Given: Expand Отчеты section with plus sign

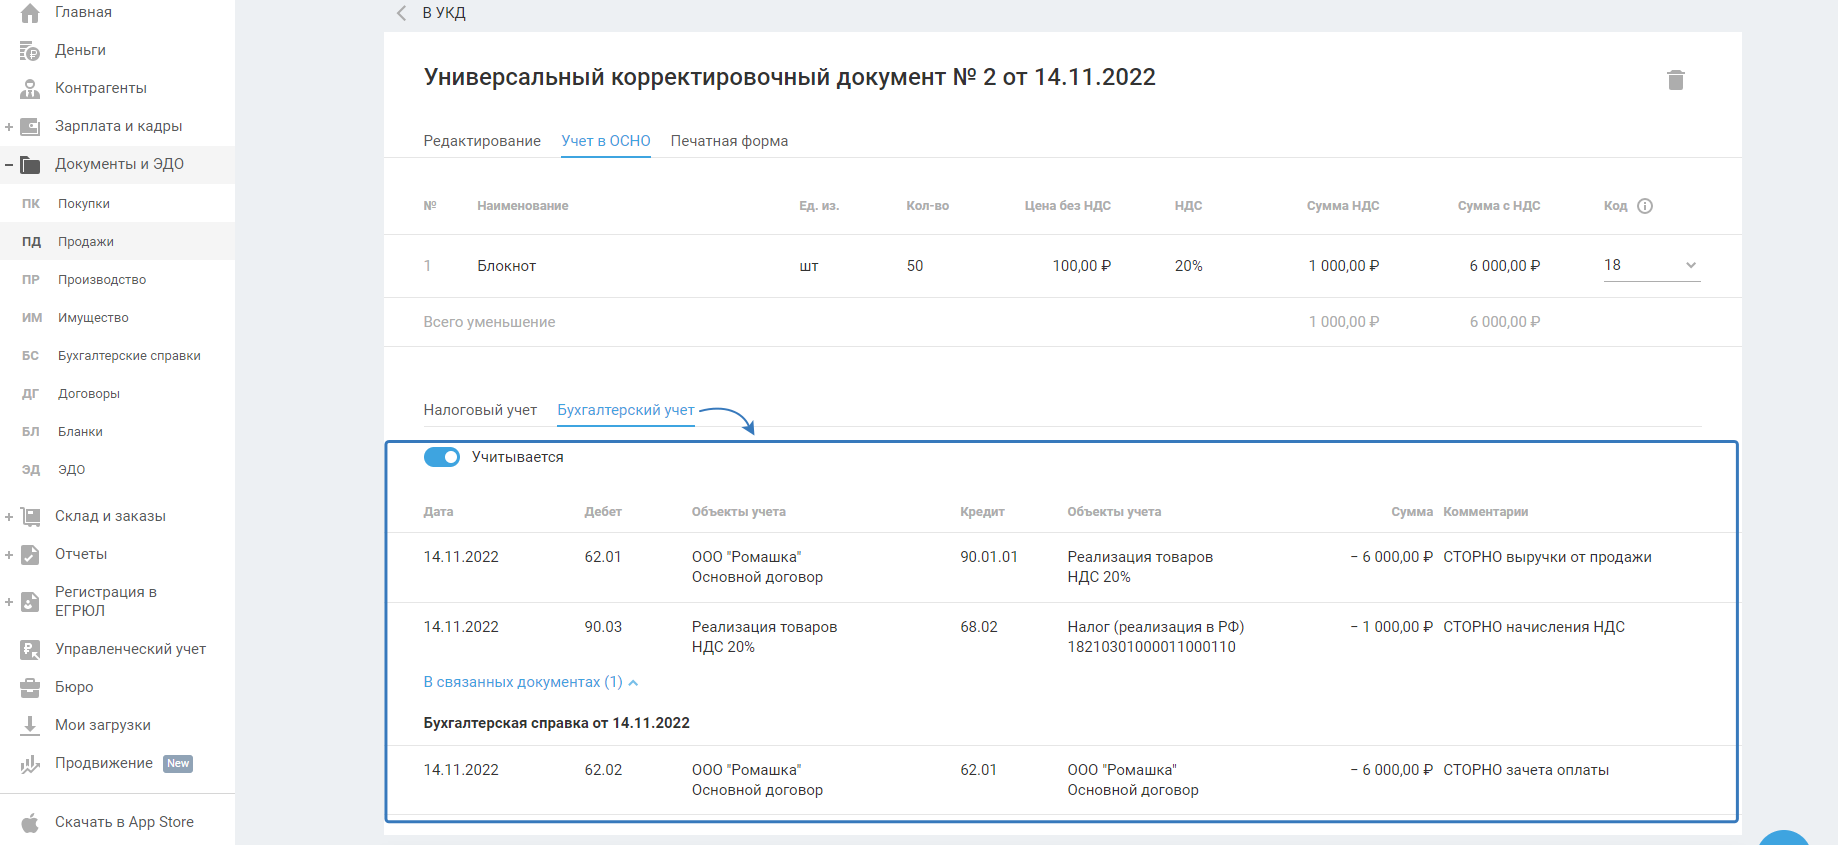Looking at the screenshot, I should pos(9,555).
